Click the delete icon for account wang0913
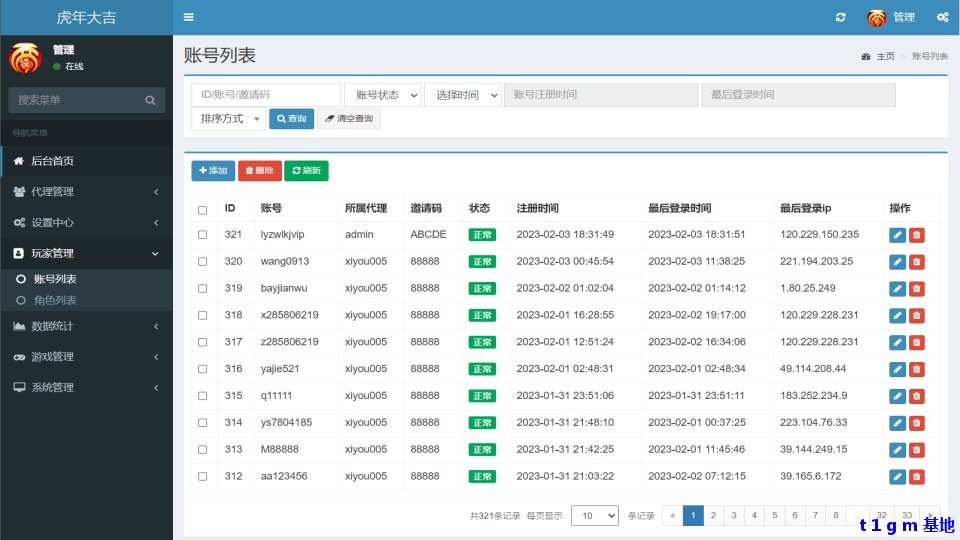 [917, 262]
